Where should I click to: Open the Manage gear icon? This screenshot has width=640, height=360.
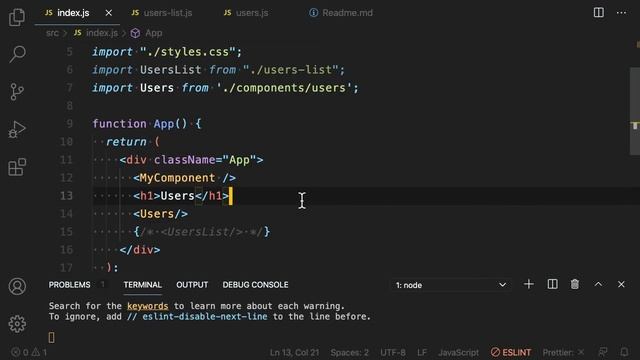point(17,324)
